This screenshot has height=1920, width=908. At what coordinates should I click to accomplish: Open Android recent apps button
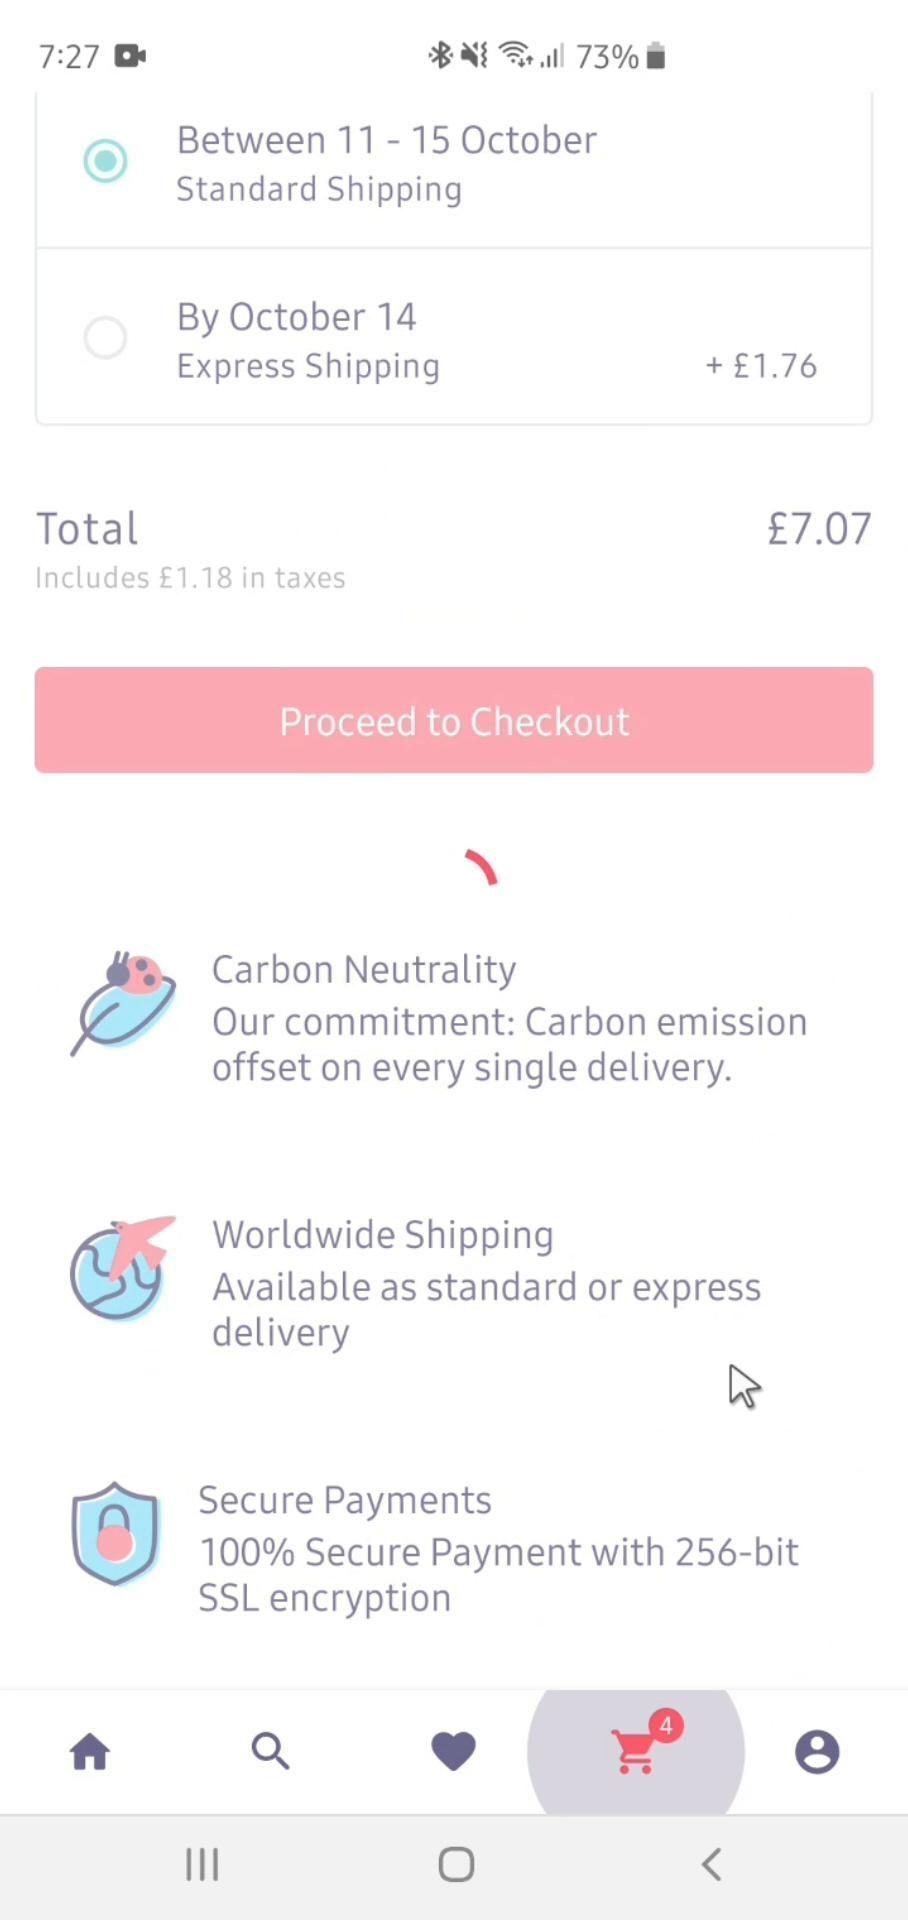(x=202, y=1864)
